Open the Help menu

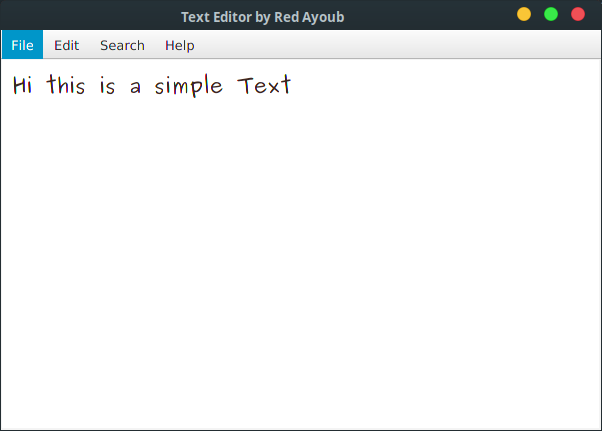tap(180, 45)
